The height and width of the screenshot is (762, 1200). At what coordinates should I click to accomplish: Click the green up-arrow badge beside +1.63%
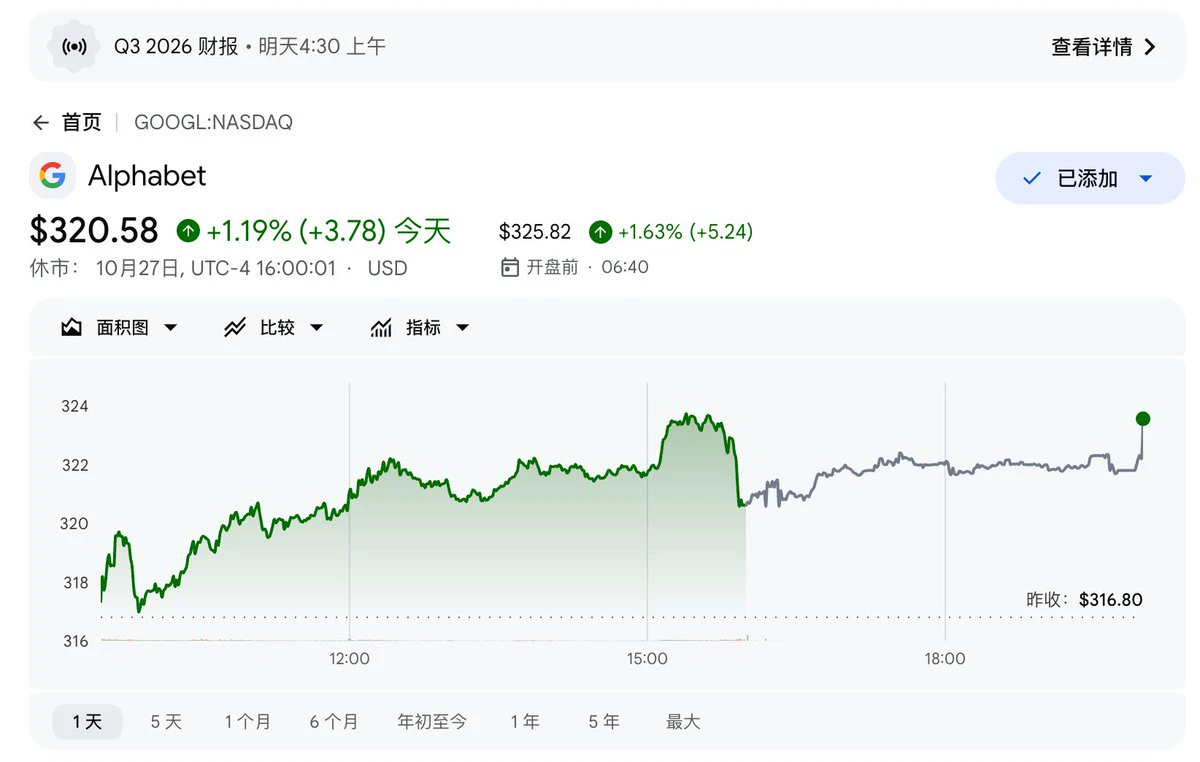tap(600, 232)
